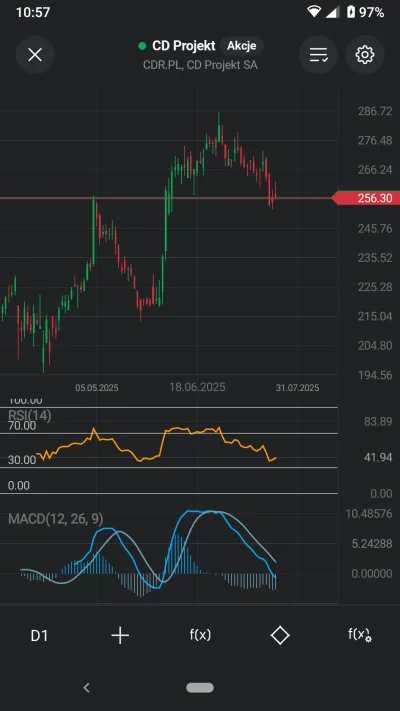Image resolution: width=400 pixels, height=711 pixels.
Task: Tap the 245.76 price axis value
Action: click(x=375, y=229)
